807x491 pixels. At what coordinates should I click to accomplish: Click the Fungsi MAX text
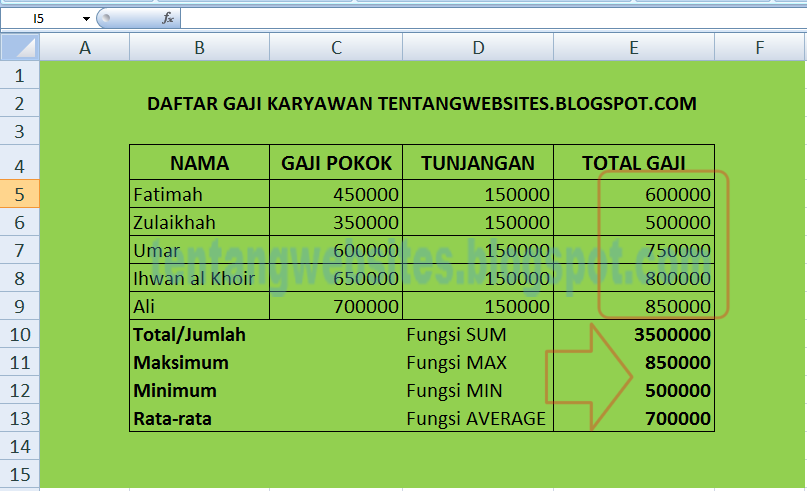pyautogui.click(x=457, y=362)
